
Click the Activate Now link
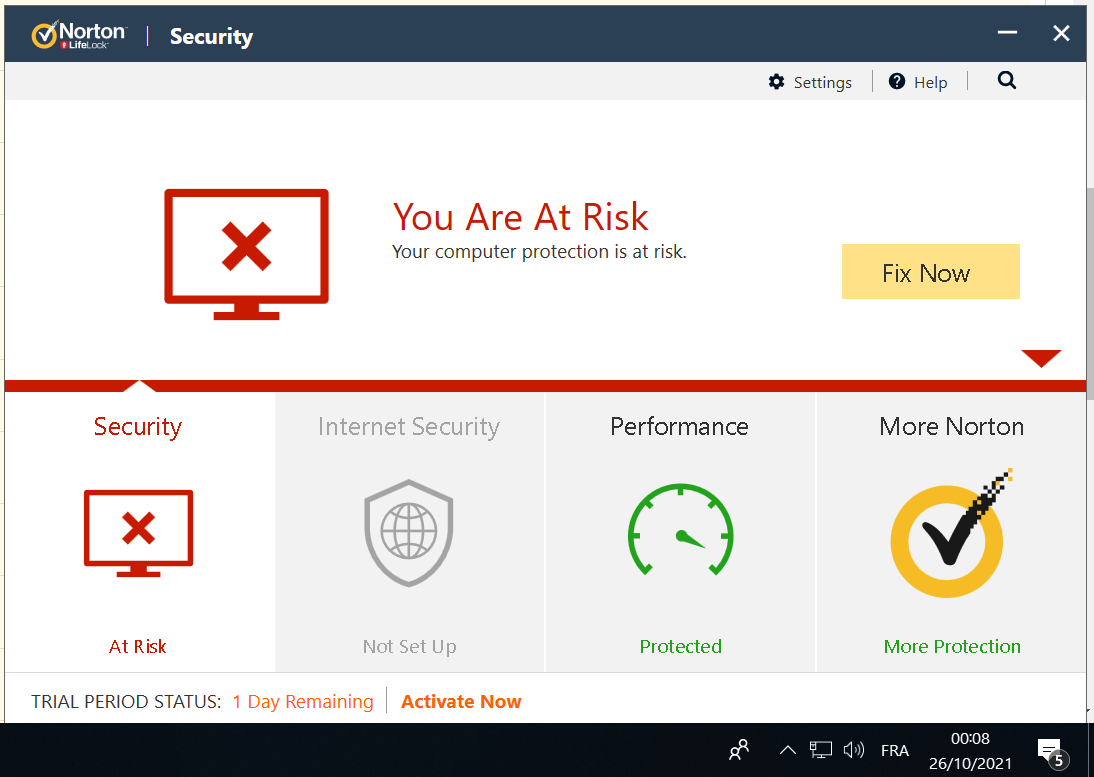point(461,701)
